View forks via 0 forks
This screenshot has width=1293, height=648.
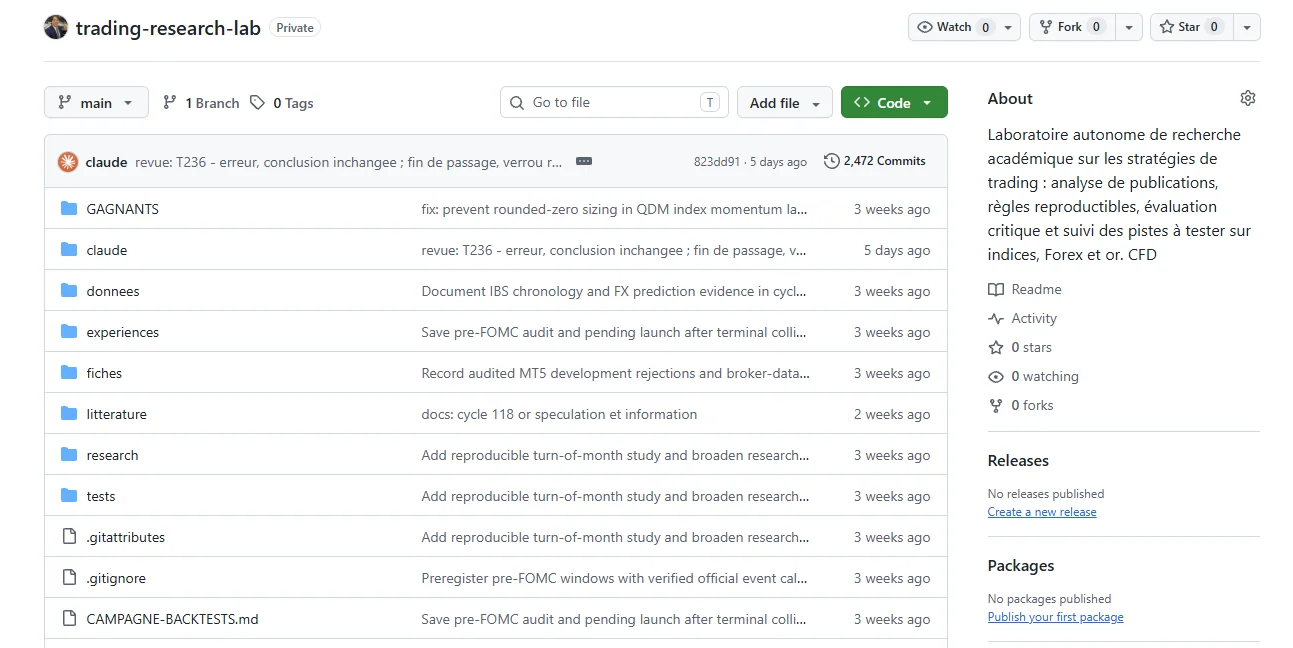point(1021,405)
